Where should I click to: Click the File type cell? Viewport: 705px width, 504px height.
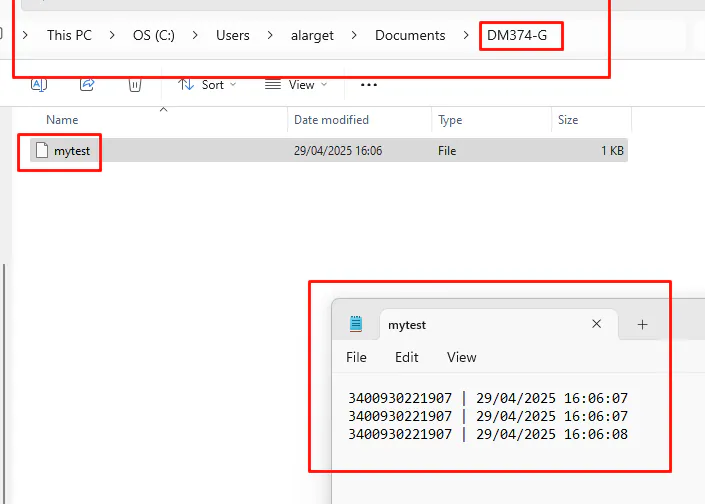coord(447,151)
